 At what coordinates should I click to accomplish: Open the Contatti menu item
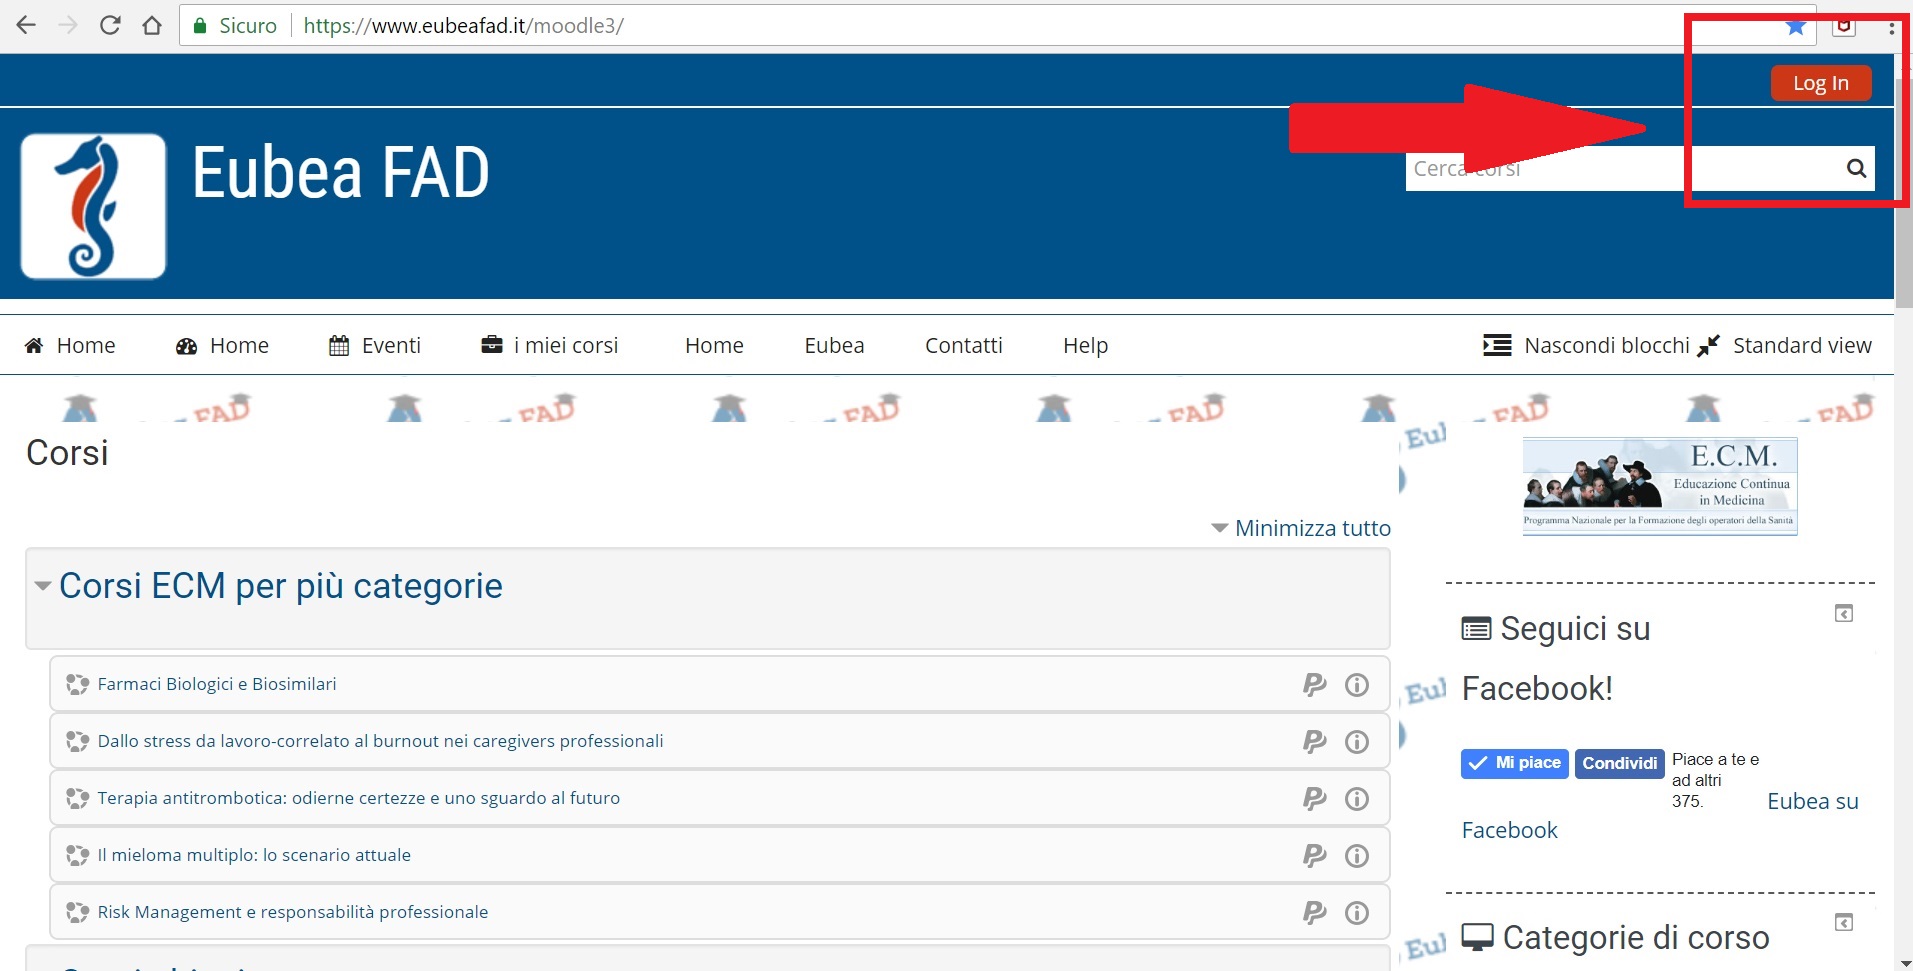pyautogui.click(x=963, y=346)
